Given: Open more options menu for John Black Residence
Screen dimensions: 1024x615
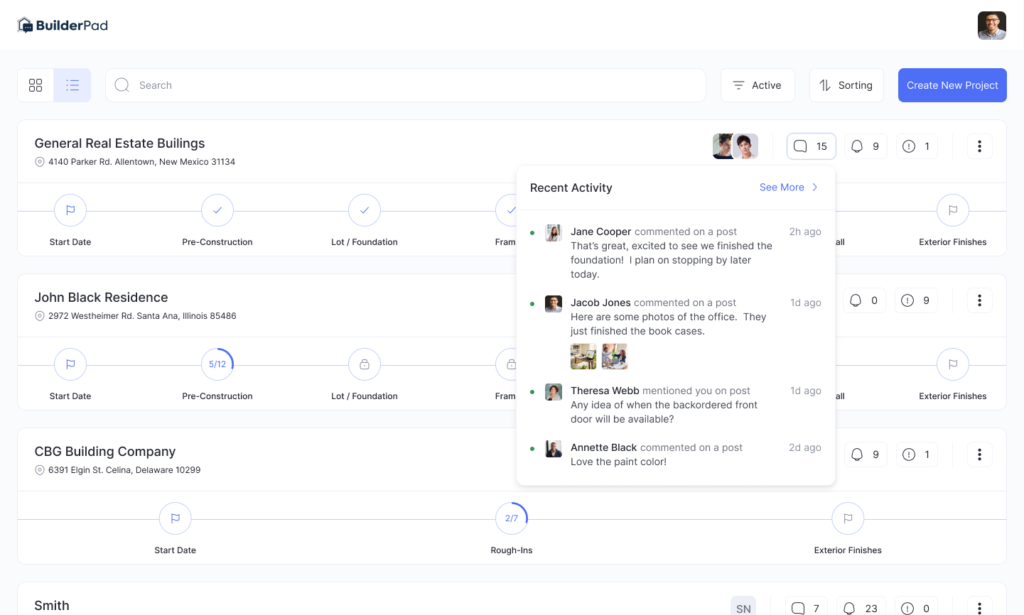Looking at the screenshot, I should [979, 300].
